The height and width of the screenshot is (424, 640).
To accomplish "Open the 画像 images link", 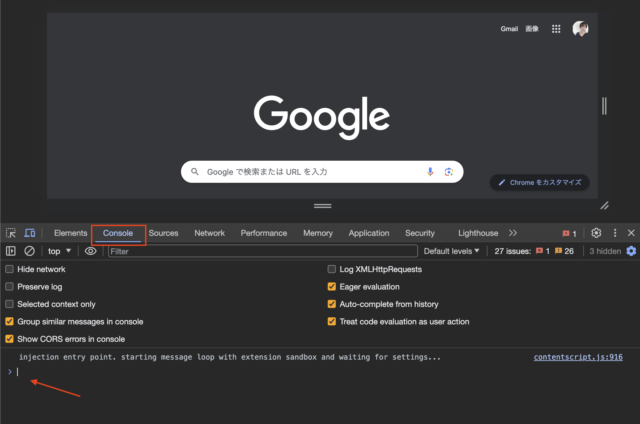I will 532,29.
